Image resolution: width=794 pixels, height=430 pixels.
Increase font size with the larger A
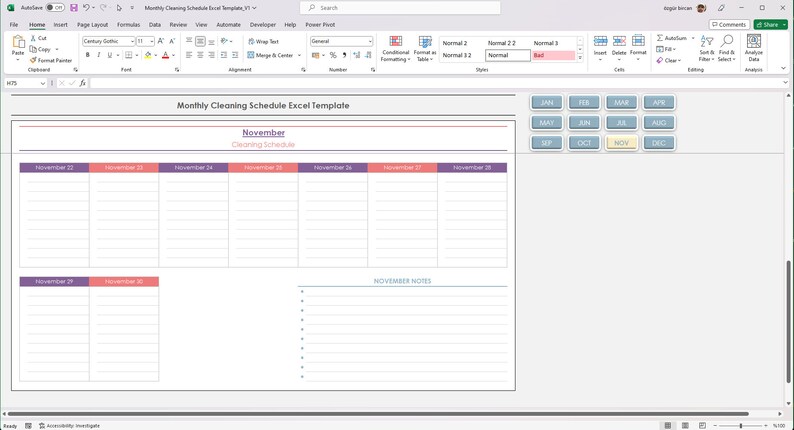(161, 41)
